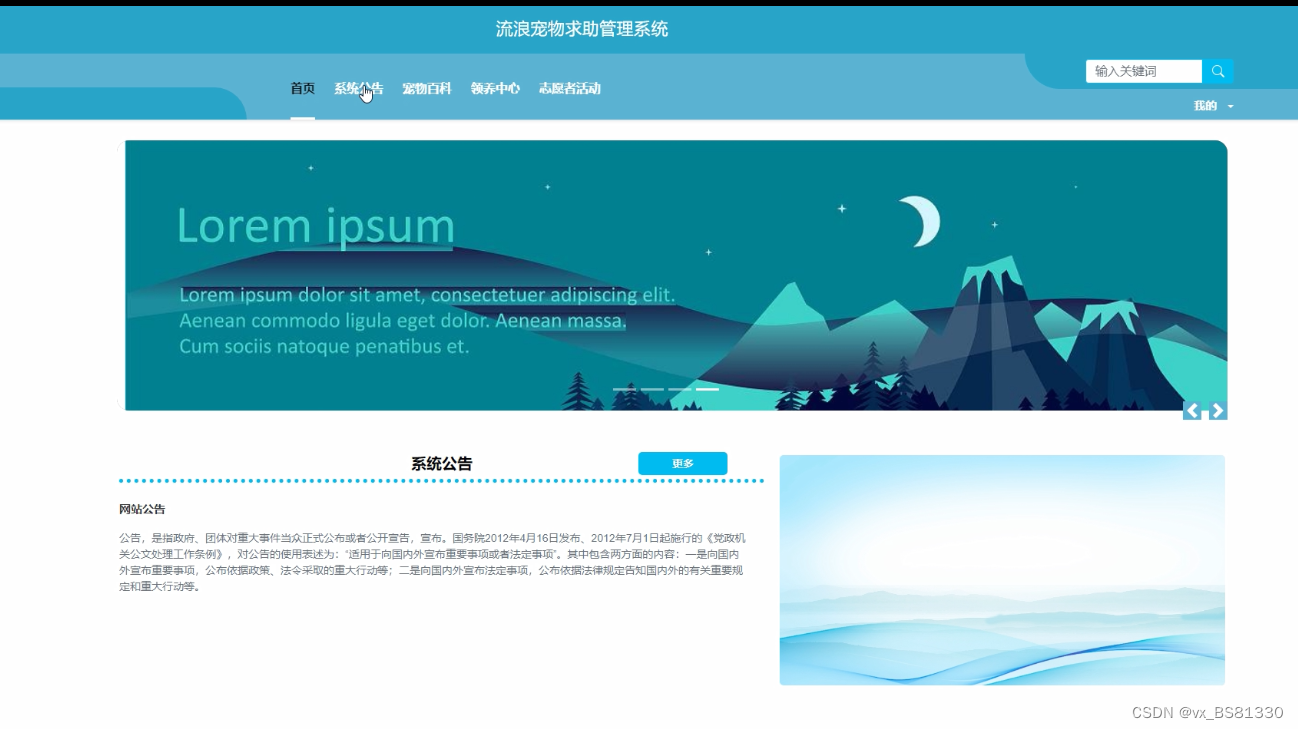1298x729 pixels.
Task: Select the 首页 navigation tab
Action: pos(303,88)
